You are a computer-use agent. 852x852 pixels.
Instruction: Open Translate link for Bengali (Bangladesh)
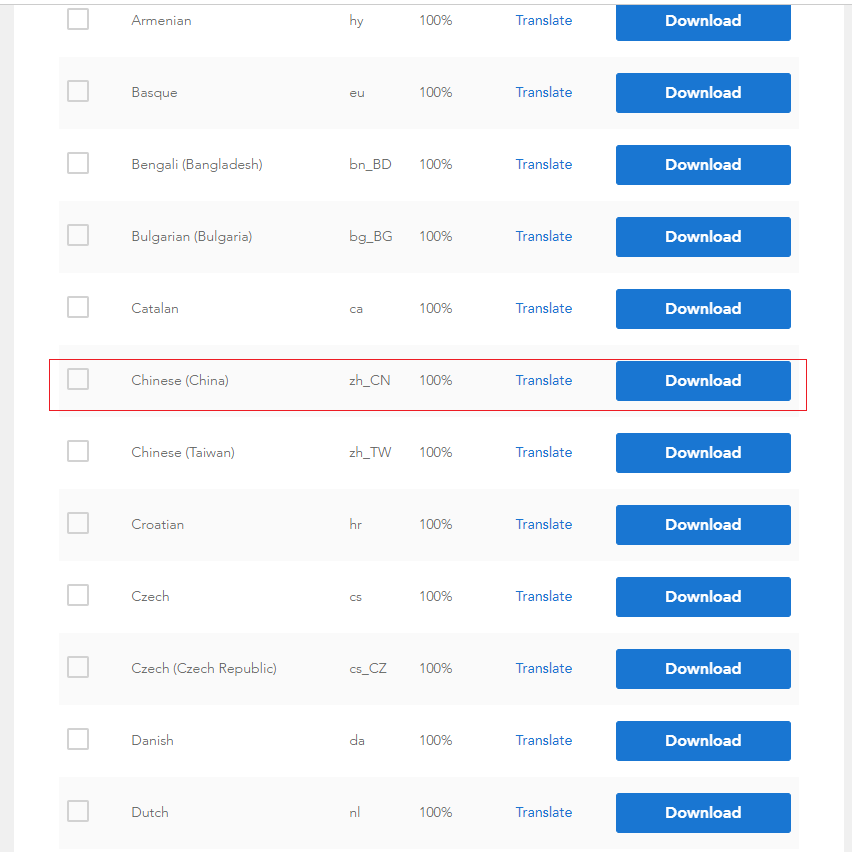click(x=543, y=165)
